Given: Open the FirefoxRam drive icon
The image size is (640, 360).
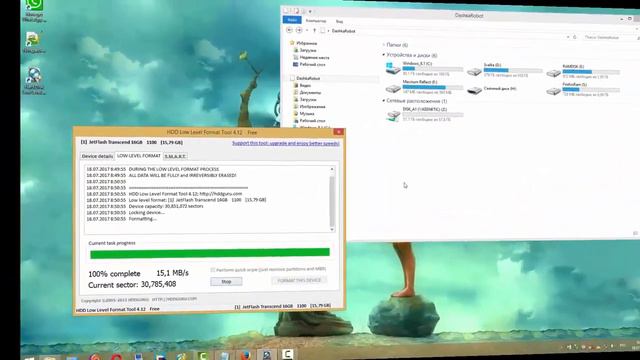Looking at the screenshot, I should [x=553, y=91].
